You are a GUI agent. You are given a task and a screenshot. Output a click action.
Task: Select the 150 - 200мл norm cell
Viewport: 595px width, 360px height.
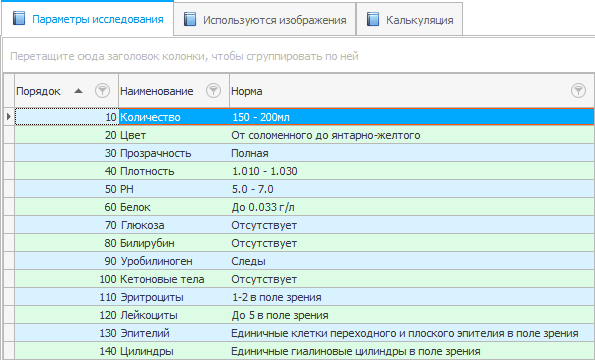(x=412, y=117)
